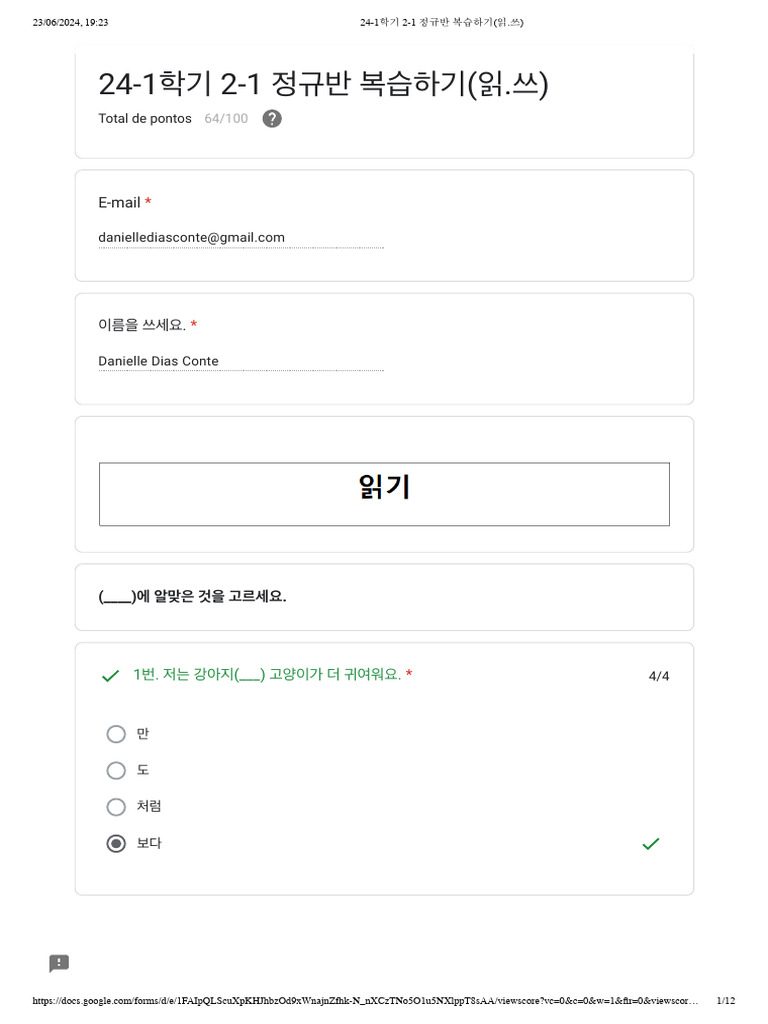Click the 4/4 score for question 1
Image resolution: width=768 pixels, height=1024 pixels.
click(x=659, y=676)
